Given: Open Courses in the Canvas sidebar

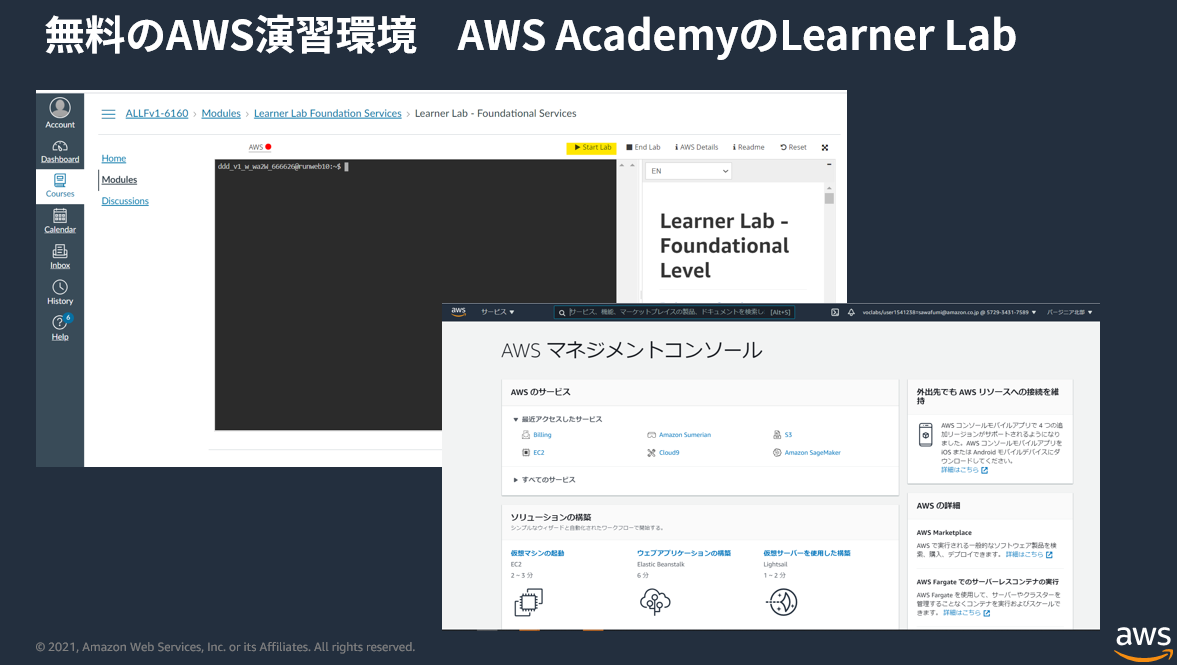Looking at the screenshot, I should (60, 185).
